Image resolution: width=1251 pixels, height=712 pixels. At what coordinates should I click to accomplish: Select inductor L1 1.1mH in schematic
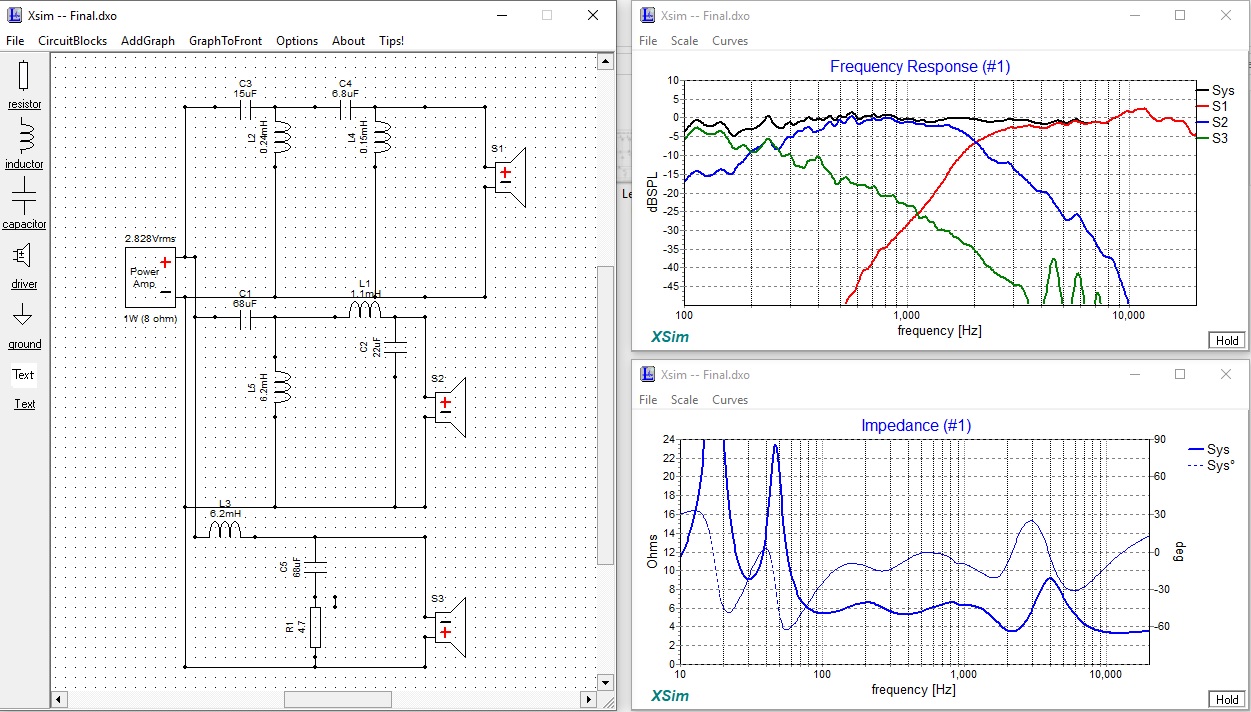click(x=365, y=311)
